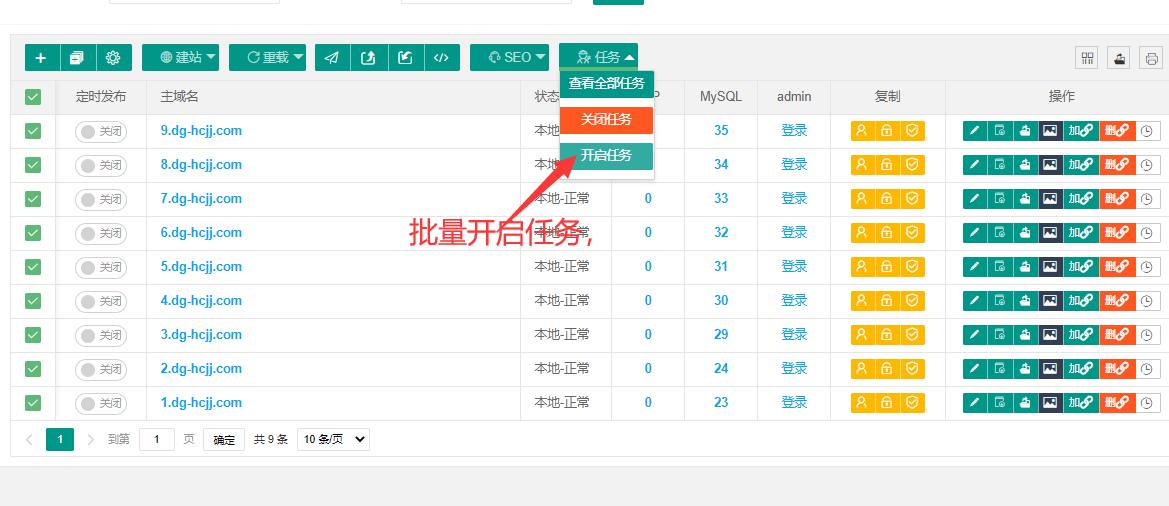Image resolution: width=1169 pixels, height=506 pixels.
Task: Click the add-link 加 icon for 7.dg-hcjj.com
Action: [1081, 199]
